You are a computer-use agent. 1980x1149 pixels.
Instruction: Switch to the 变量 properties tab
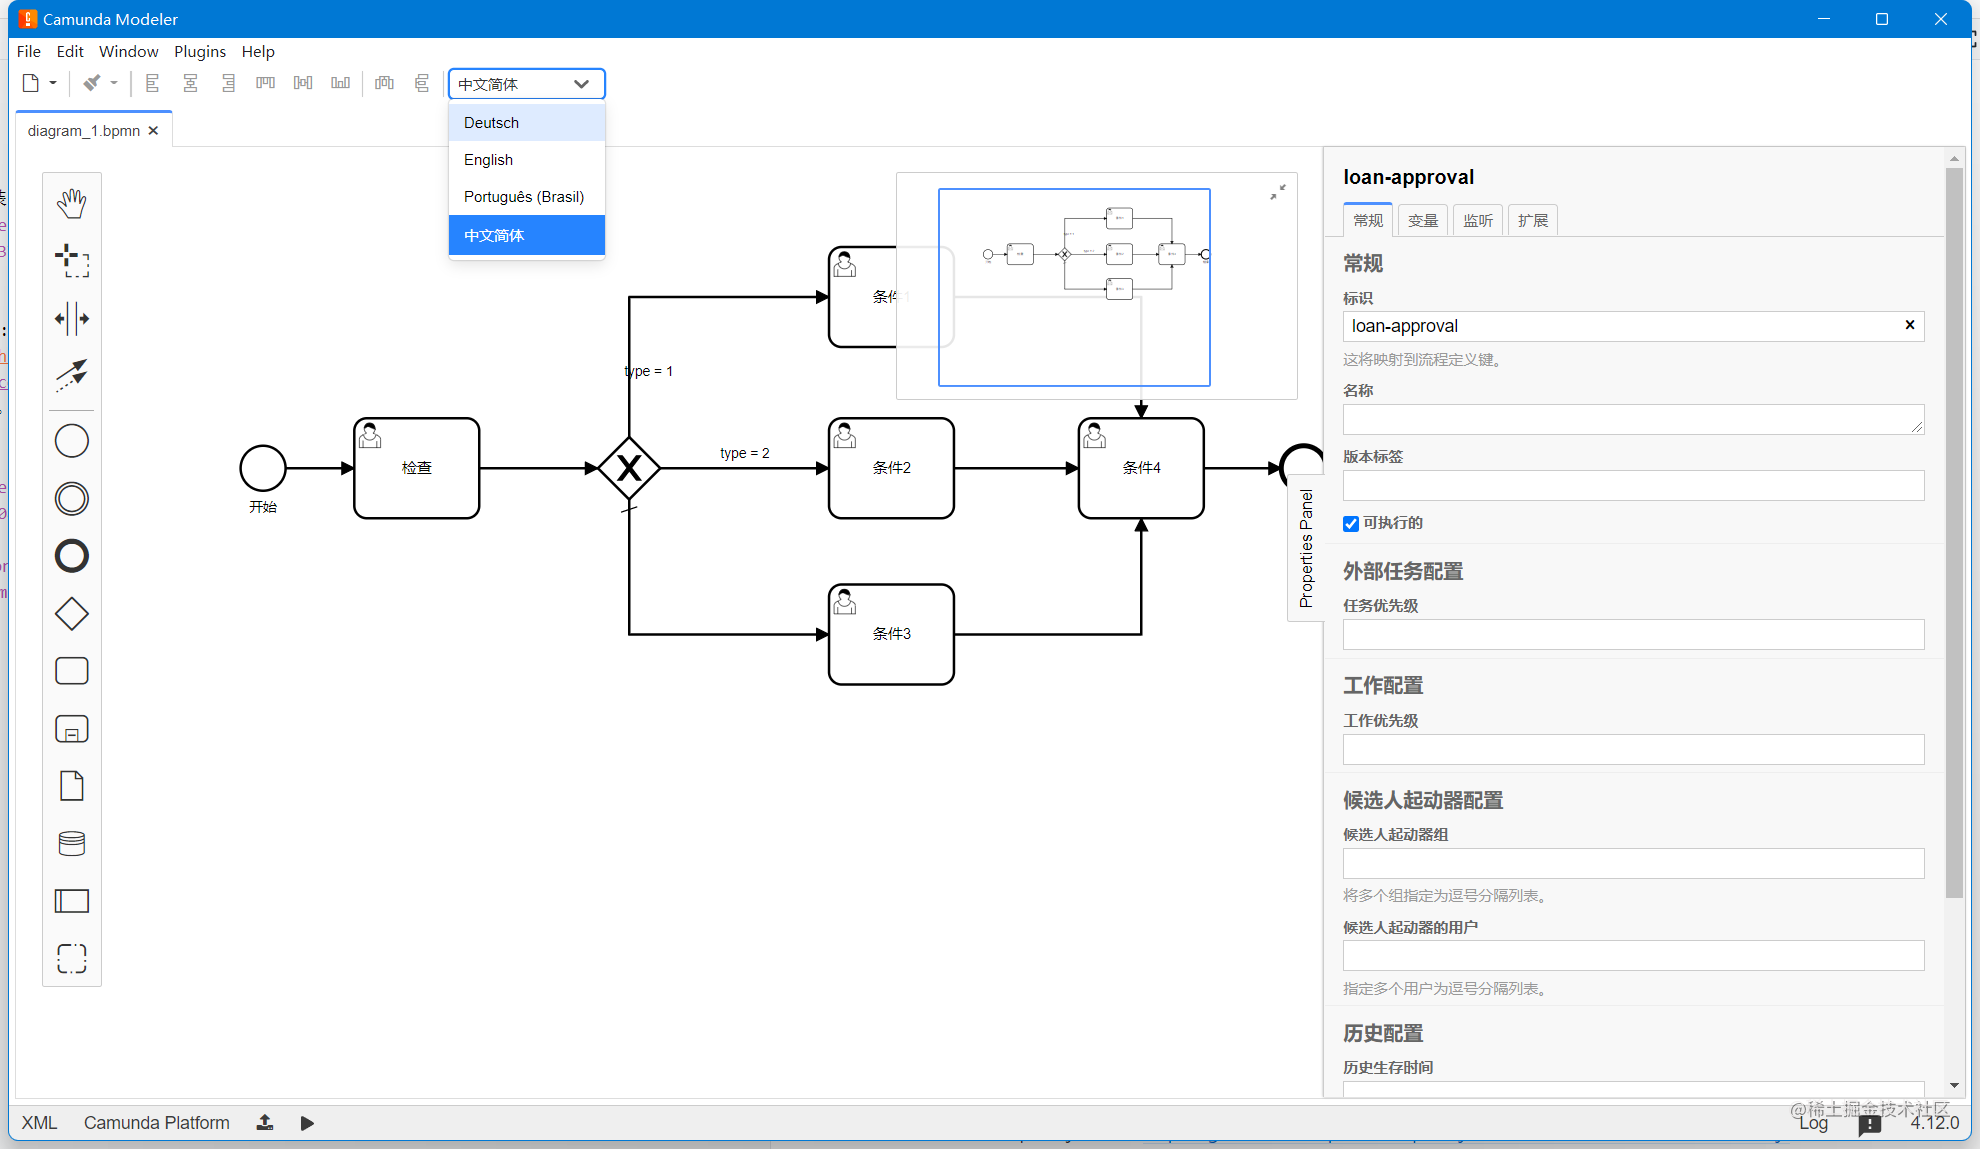pyautogui.click(x=1422, y=220)
